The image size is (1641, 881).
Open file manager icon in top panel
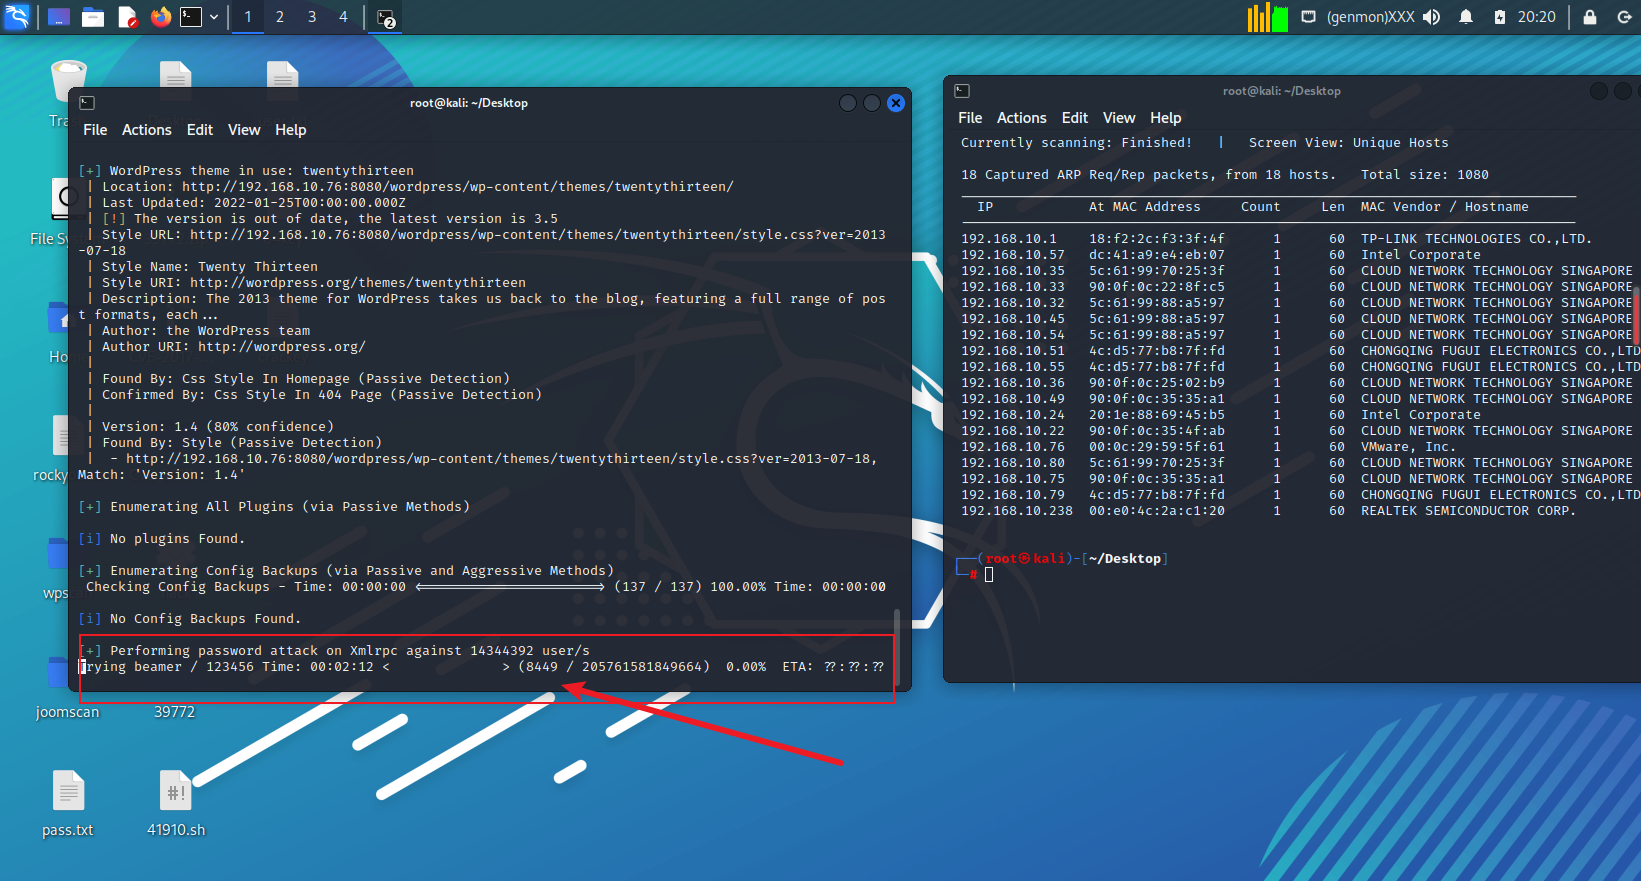(x=93, y=17)
